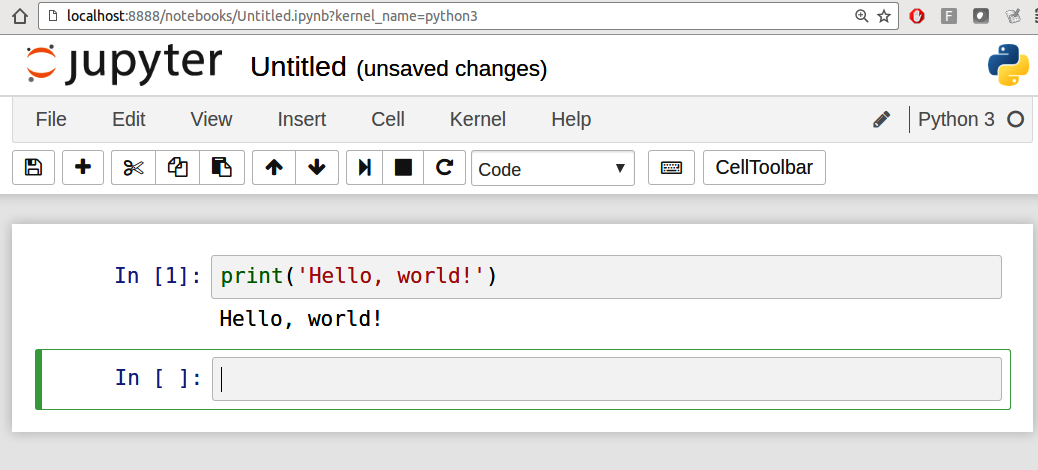Move the selected cell up
The height and width of the screenshot is (470, 1038).
point(274,168)
